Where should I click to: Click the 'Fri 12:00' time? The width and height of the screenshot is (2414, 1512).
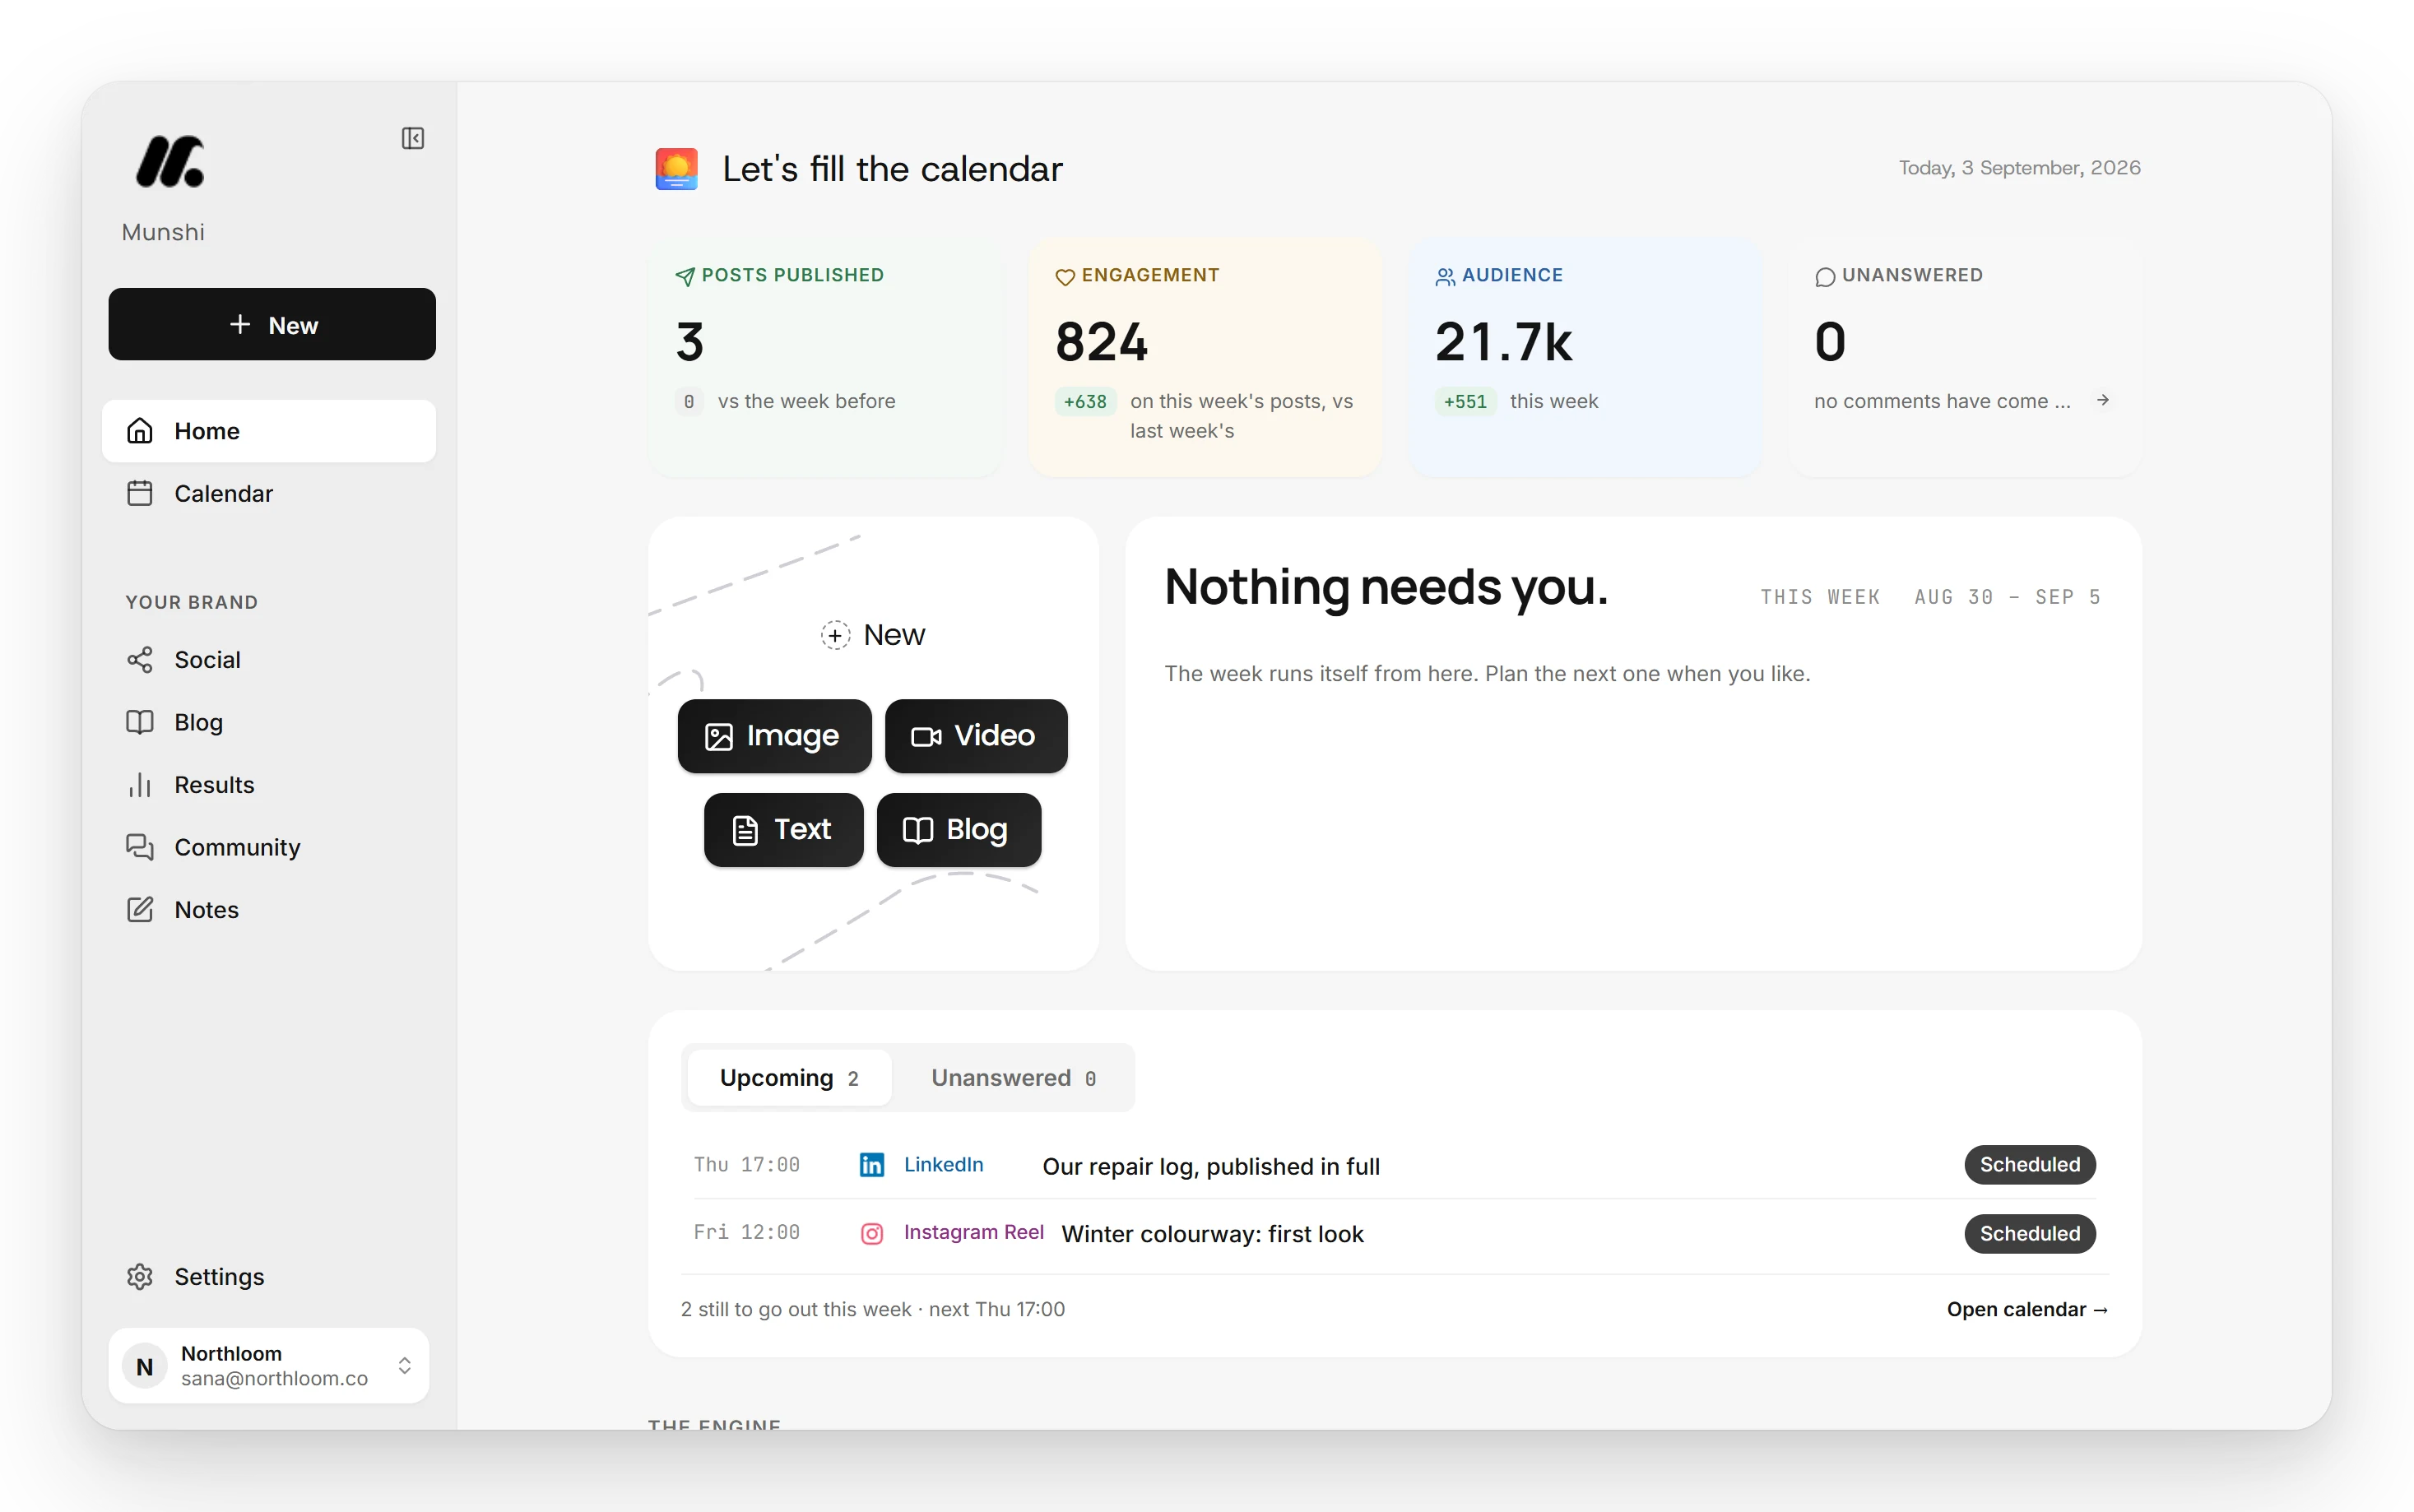[x=747, y=1233]
